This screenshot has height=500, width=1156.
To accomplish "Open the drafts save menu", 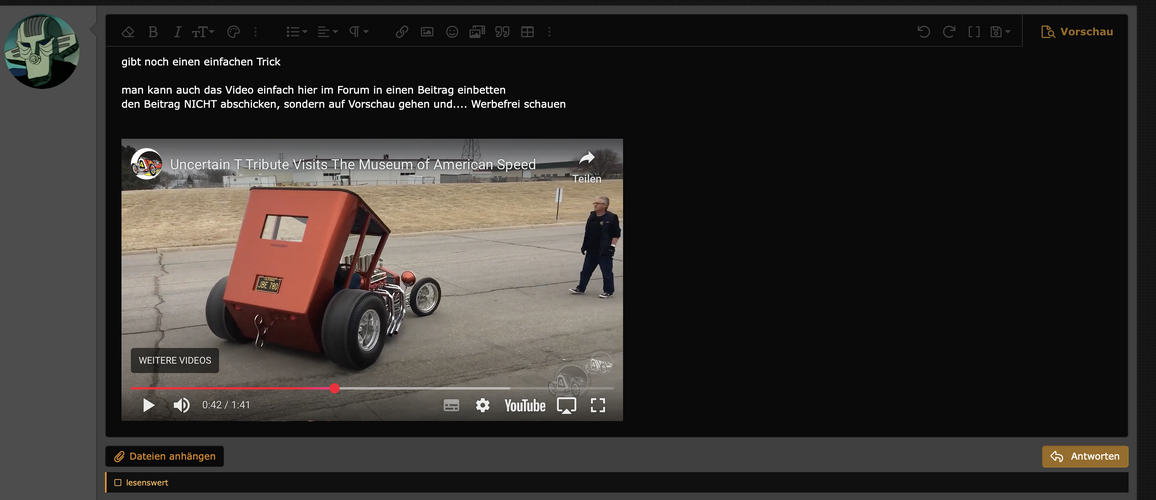I will [999, 32].
